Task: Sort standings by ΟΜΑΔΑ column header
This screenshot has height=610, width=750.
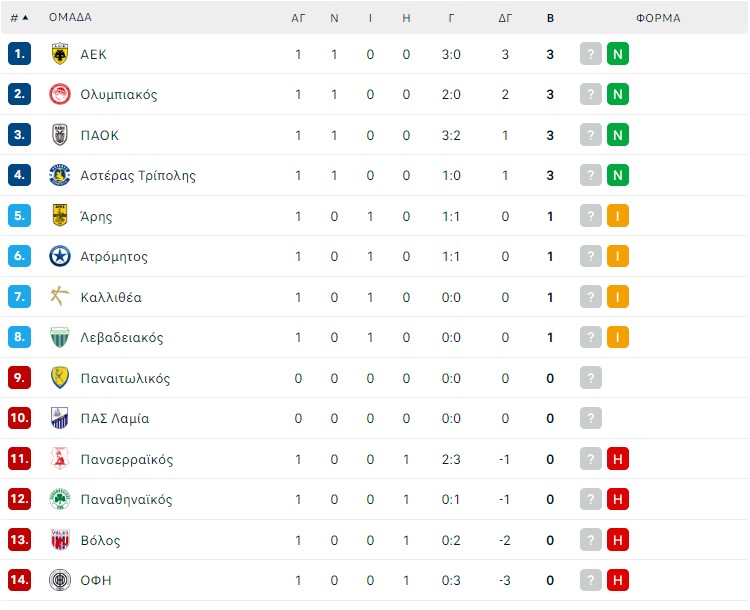Action: (70, 18)
